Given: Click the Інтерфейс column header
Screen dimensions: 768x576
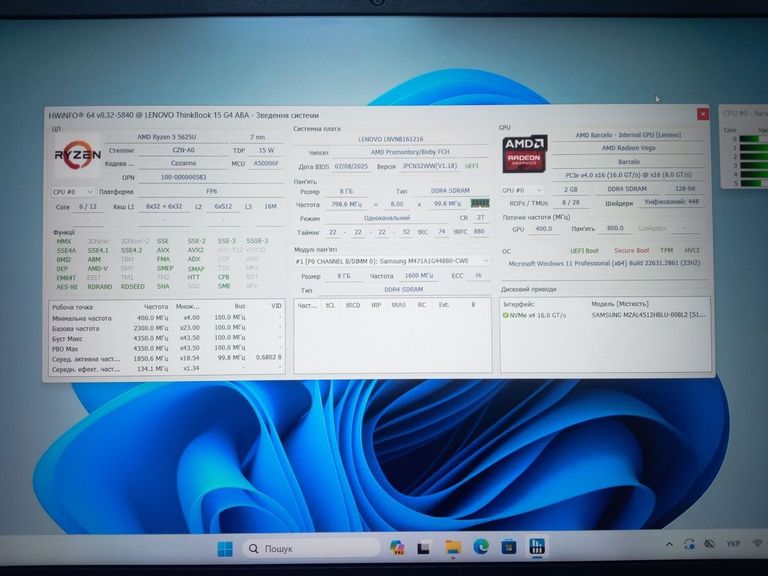Looking at the screenshot, I should [x=519, y=304].
